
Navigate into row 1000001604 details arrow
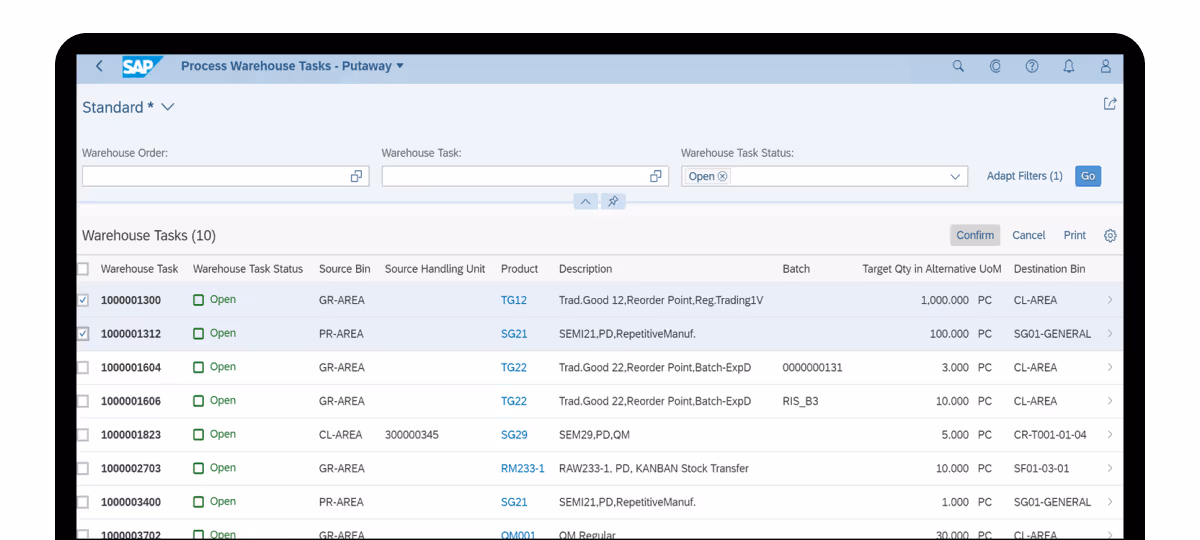click(1110, 367)
